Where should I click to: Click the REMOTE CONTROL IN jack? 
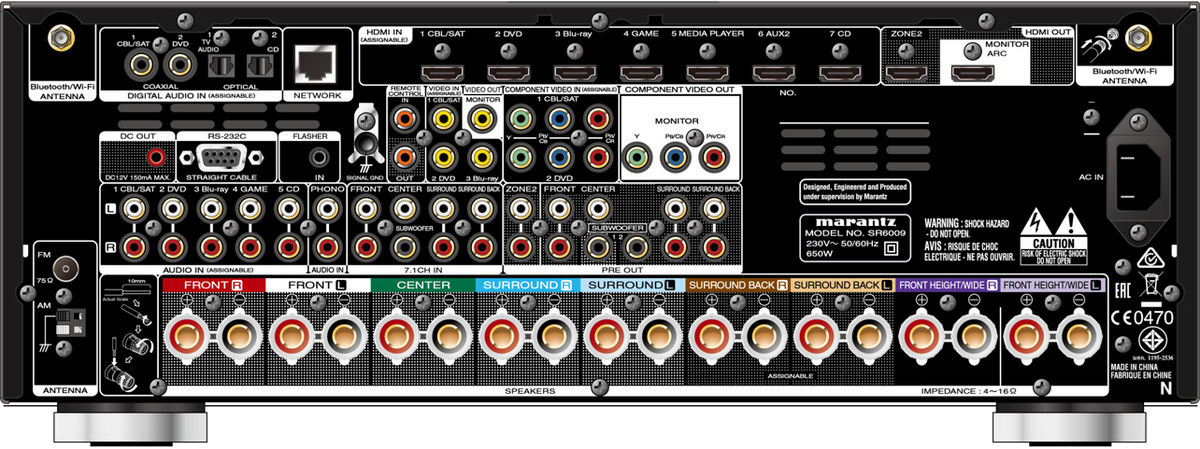[403, 118]
